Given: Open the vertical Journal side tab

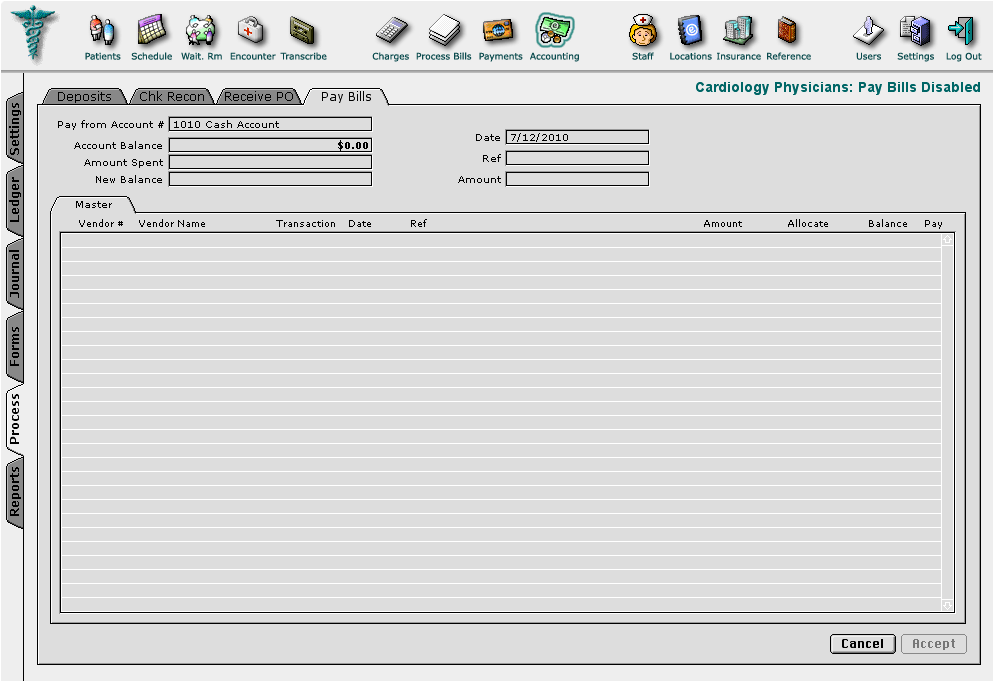Looking at the screenshot, I should [15, 273].
